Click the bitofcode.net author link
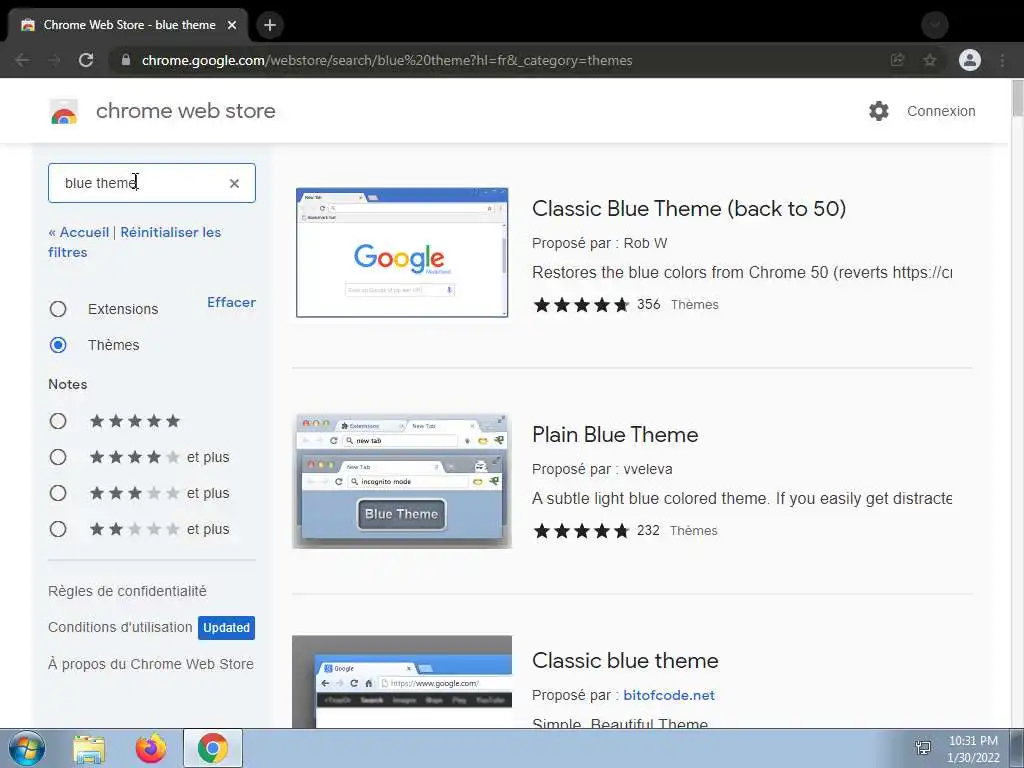1024x768 pixels. click(x=669, y=696)
